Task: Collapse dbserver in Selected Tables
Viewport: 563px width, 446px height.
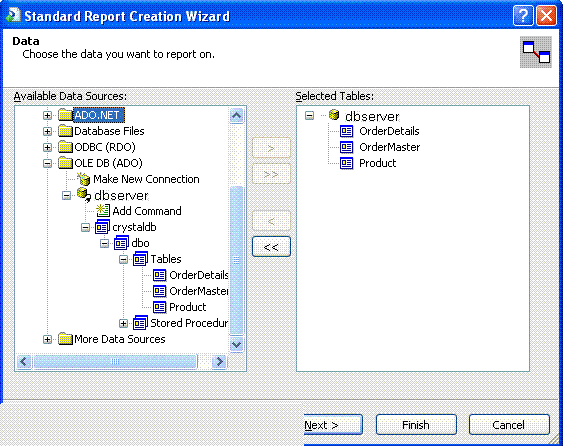Action: pos(309,115)
